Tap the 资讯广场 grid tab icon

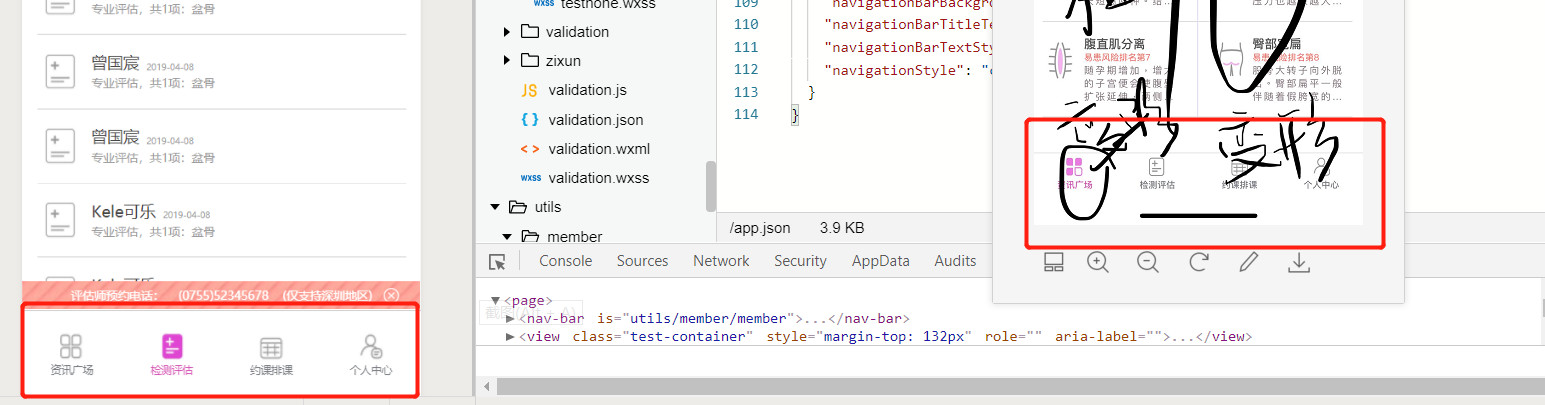coord(71,347)
